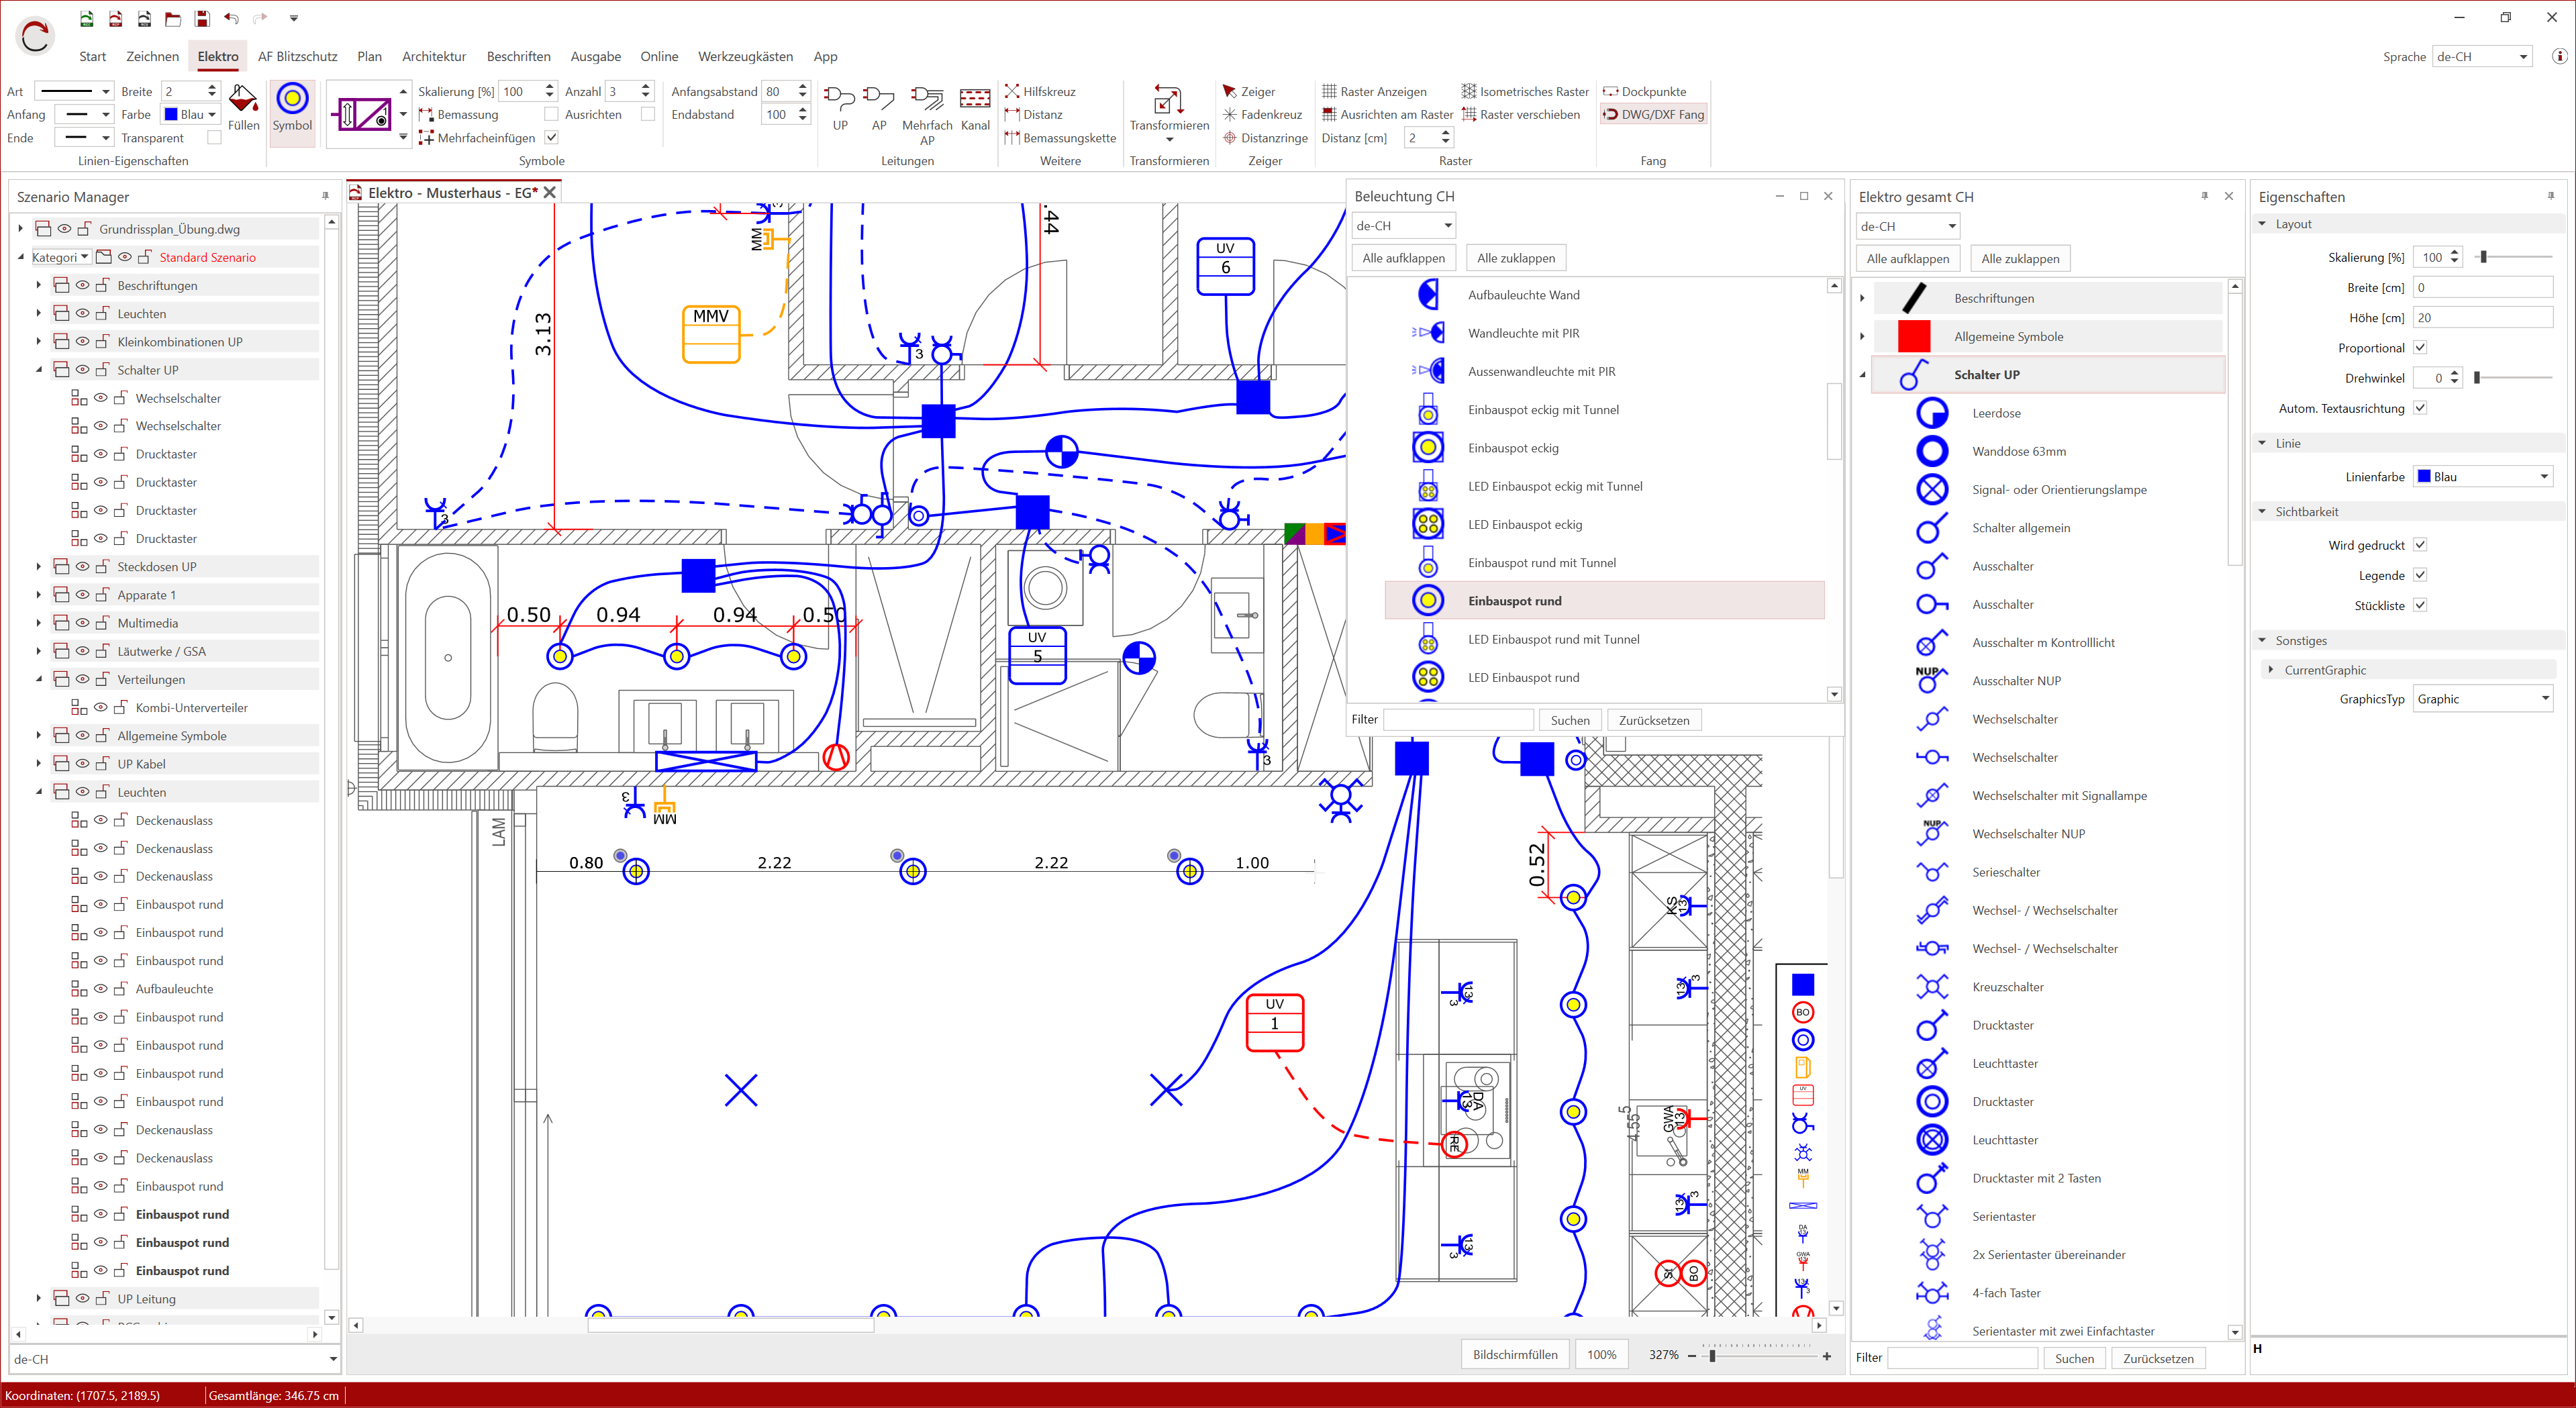Screen dimensions: 2576x1408
Task: Expand the Steckdosen UP tree node
Action: tap(38, 566)
